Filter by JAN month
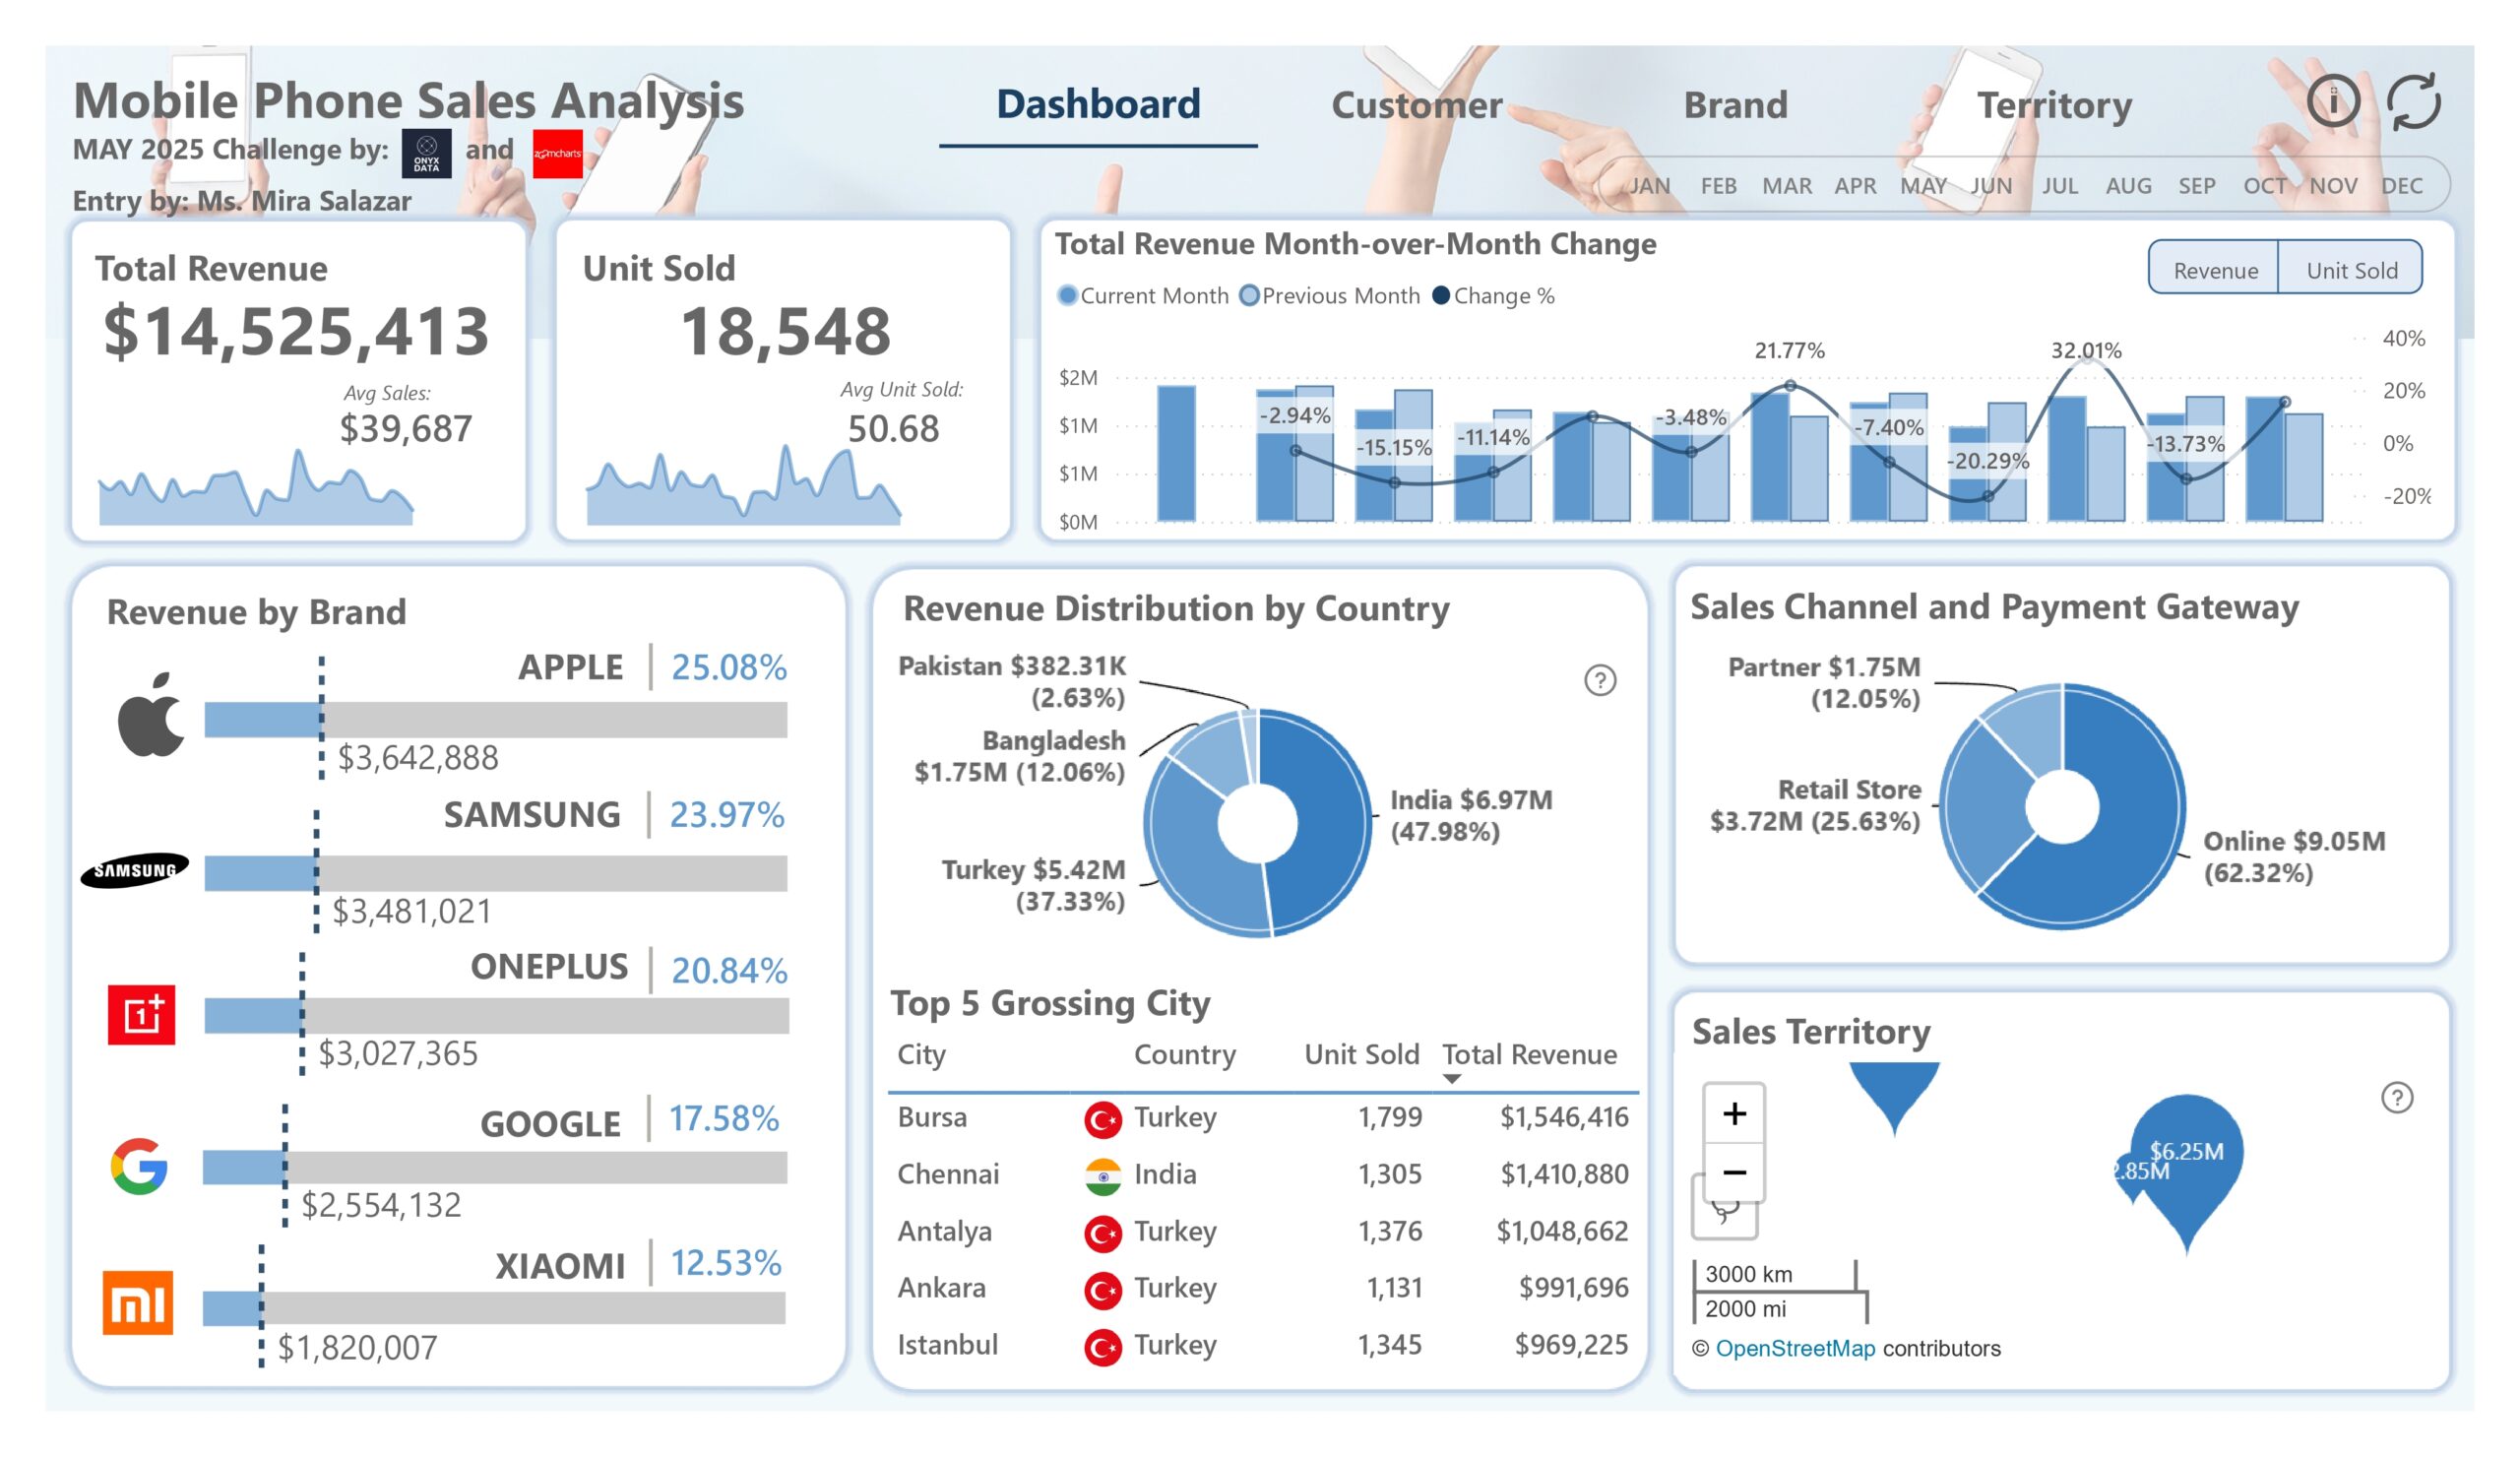Viewport: 2520px width, 1457px height. (1649, 185)
